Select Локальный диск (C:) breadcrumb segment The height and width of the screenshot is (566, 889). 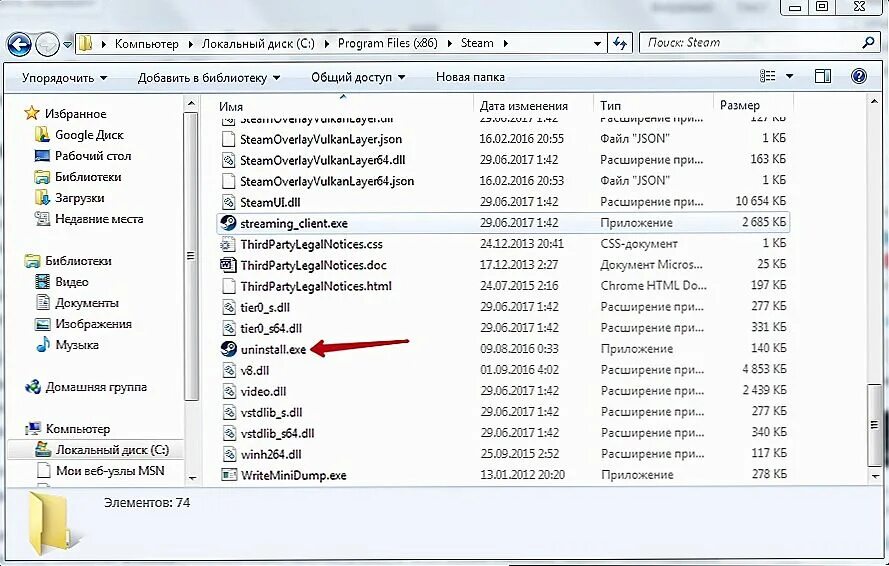[x=258, y=44]
